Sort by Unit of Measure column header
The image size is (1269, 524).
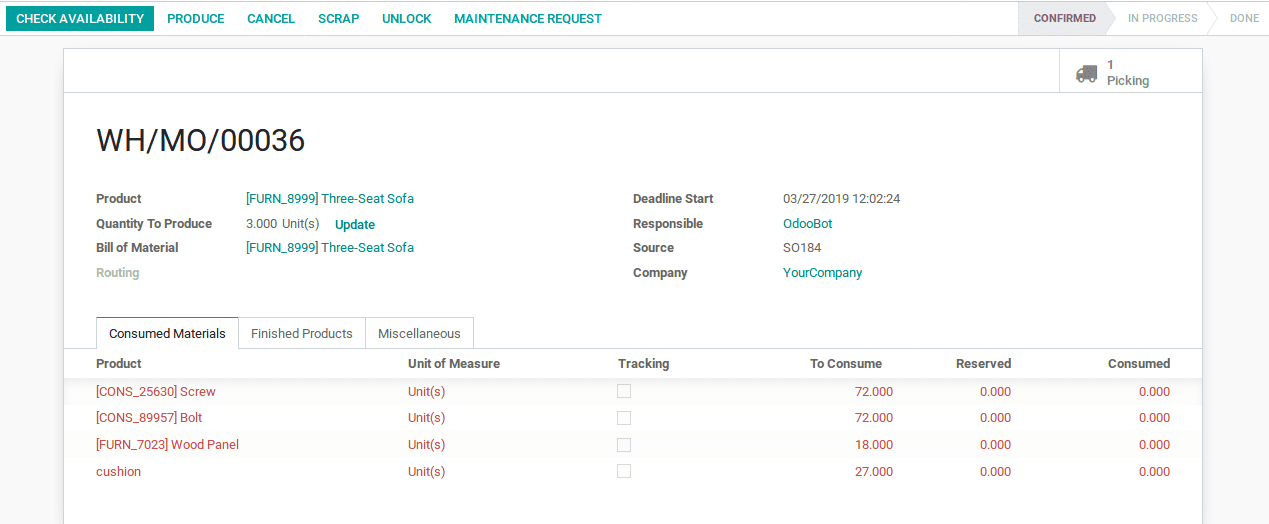pyautogui.click(x=454, y=364)
